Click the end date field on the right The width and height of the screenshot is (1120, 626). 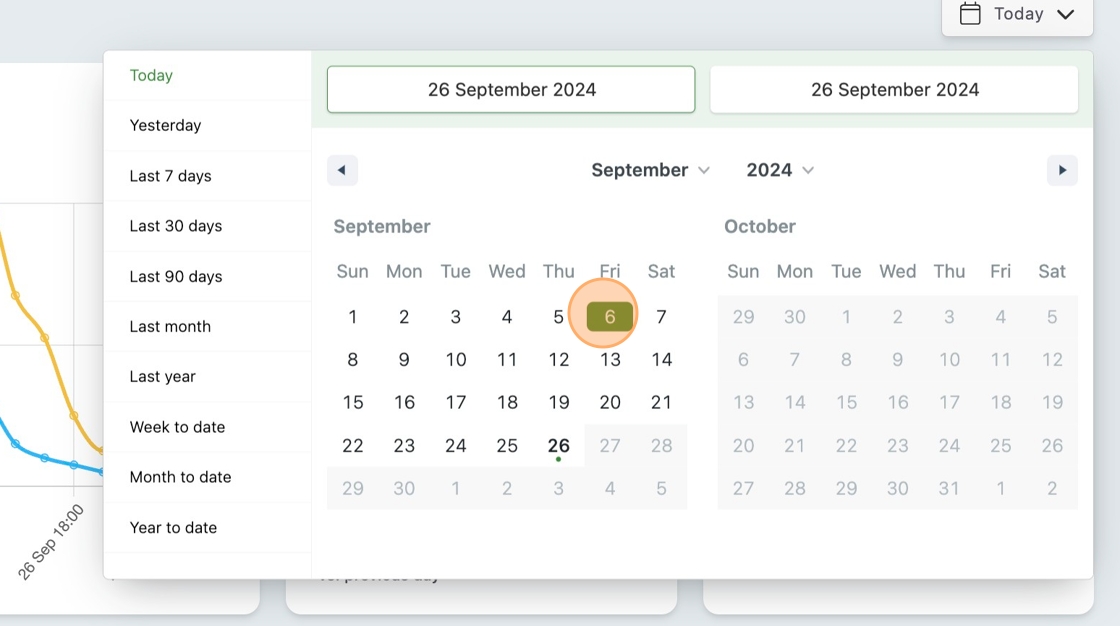[894, 89]
